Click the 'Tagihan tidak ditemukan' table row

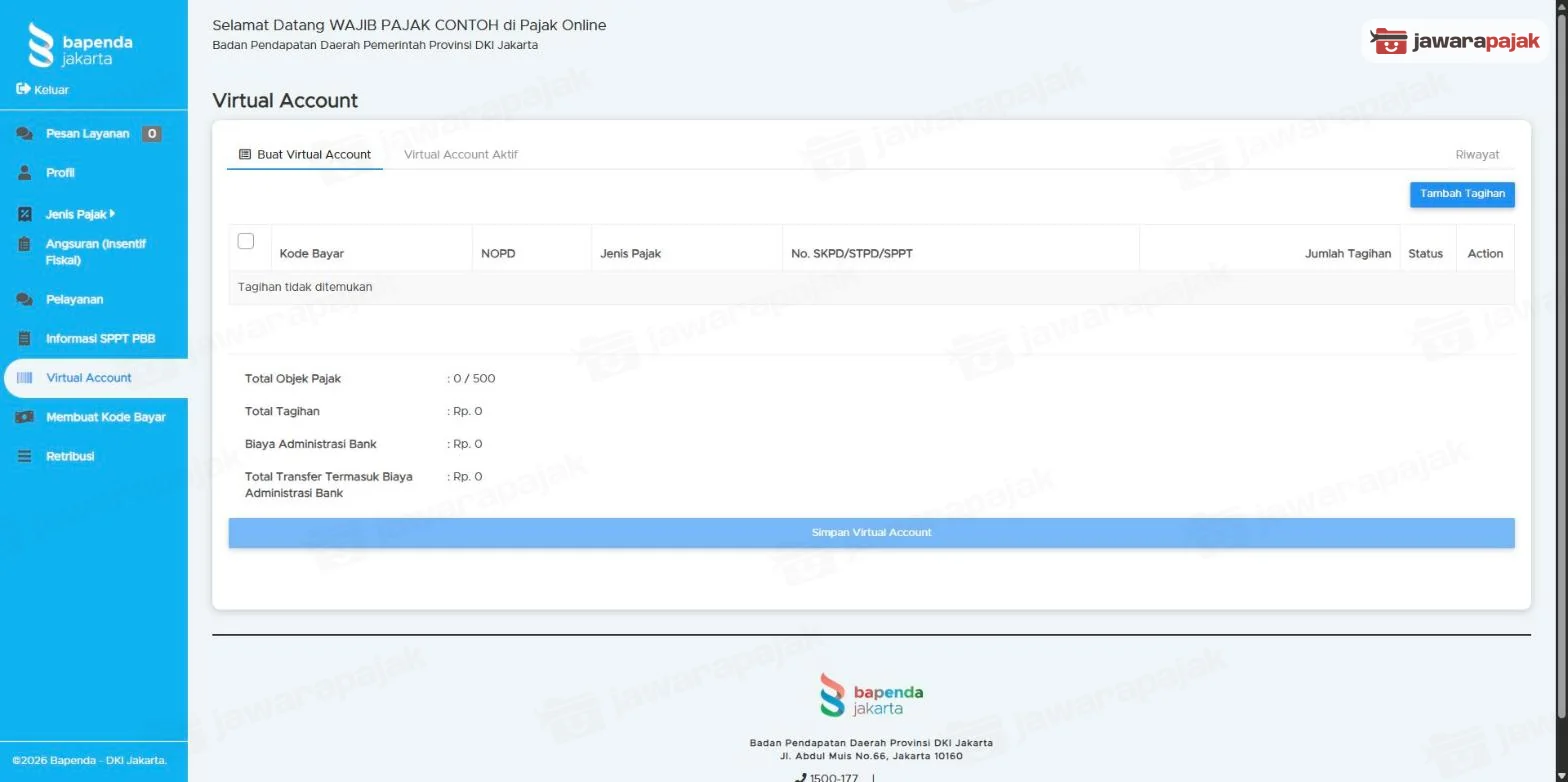871,287
